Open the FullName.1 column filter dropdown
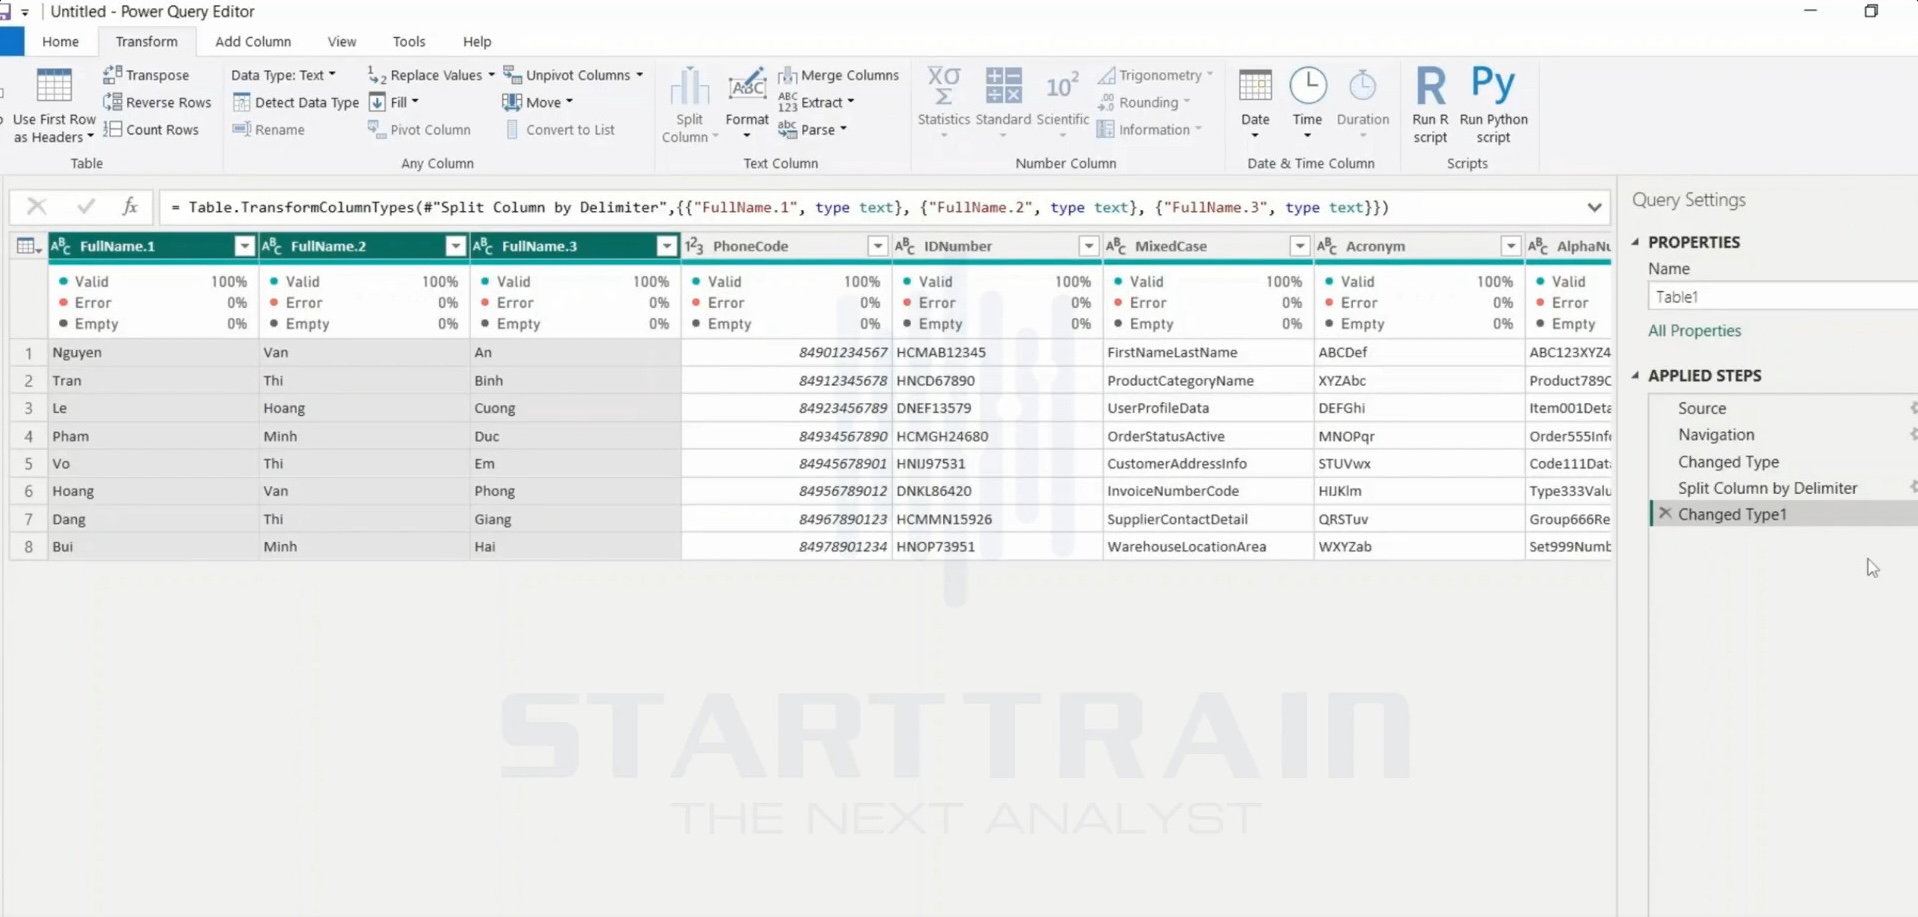Viewport: 1918px width, 917px height. [x=244, y=246]
